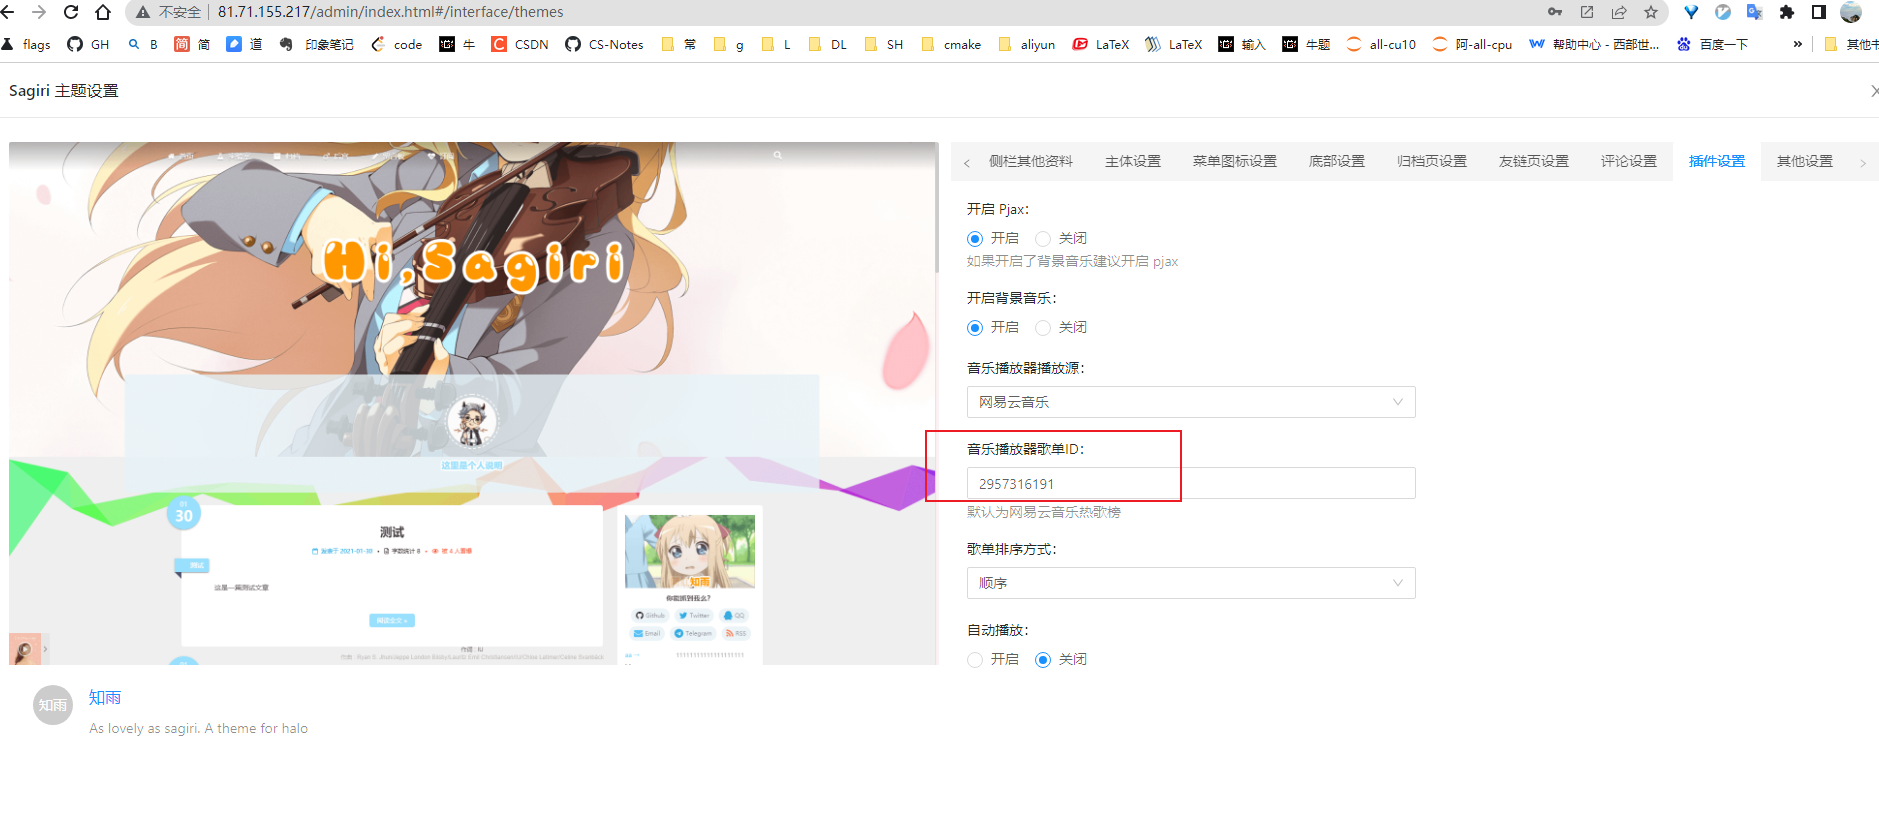This screenshot has width=1879, height=825.
Task: Disable autoplay 关闭 radio
Action: point(1043,660)
